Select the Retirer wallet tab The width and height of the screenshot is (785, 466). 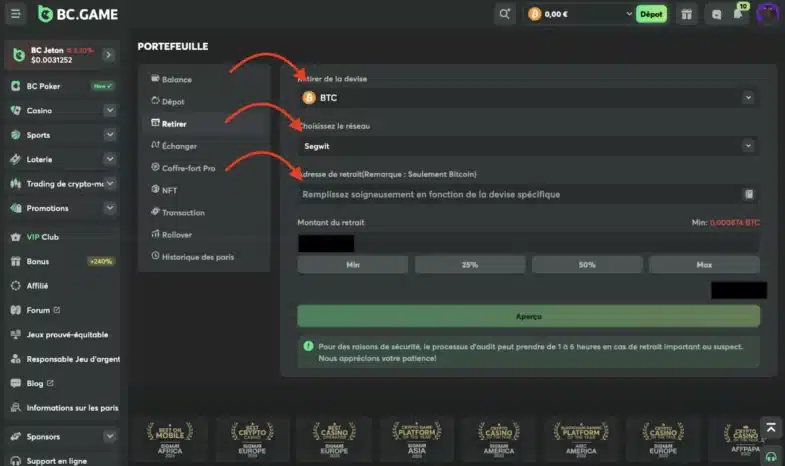tap(204, 124)
